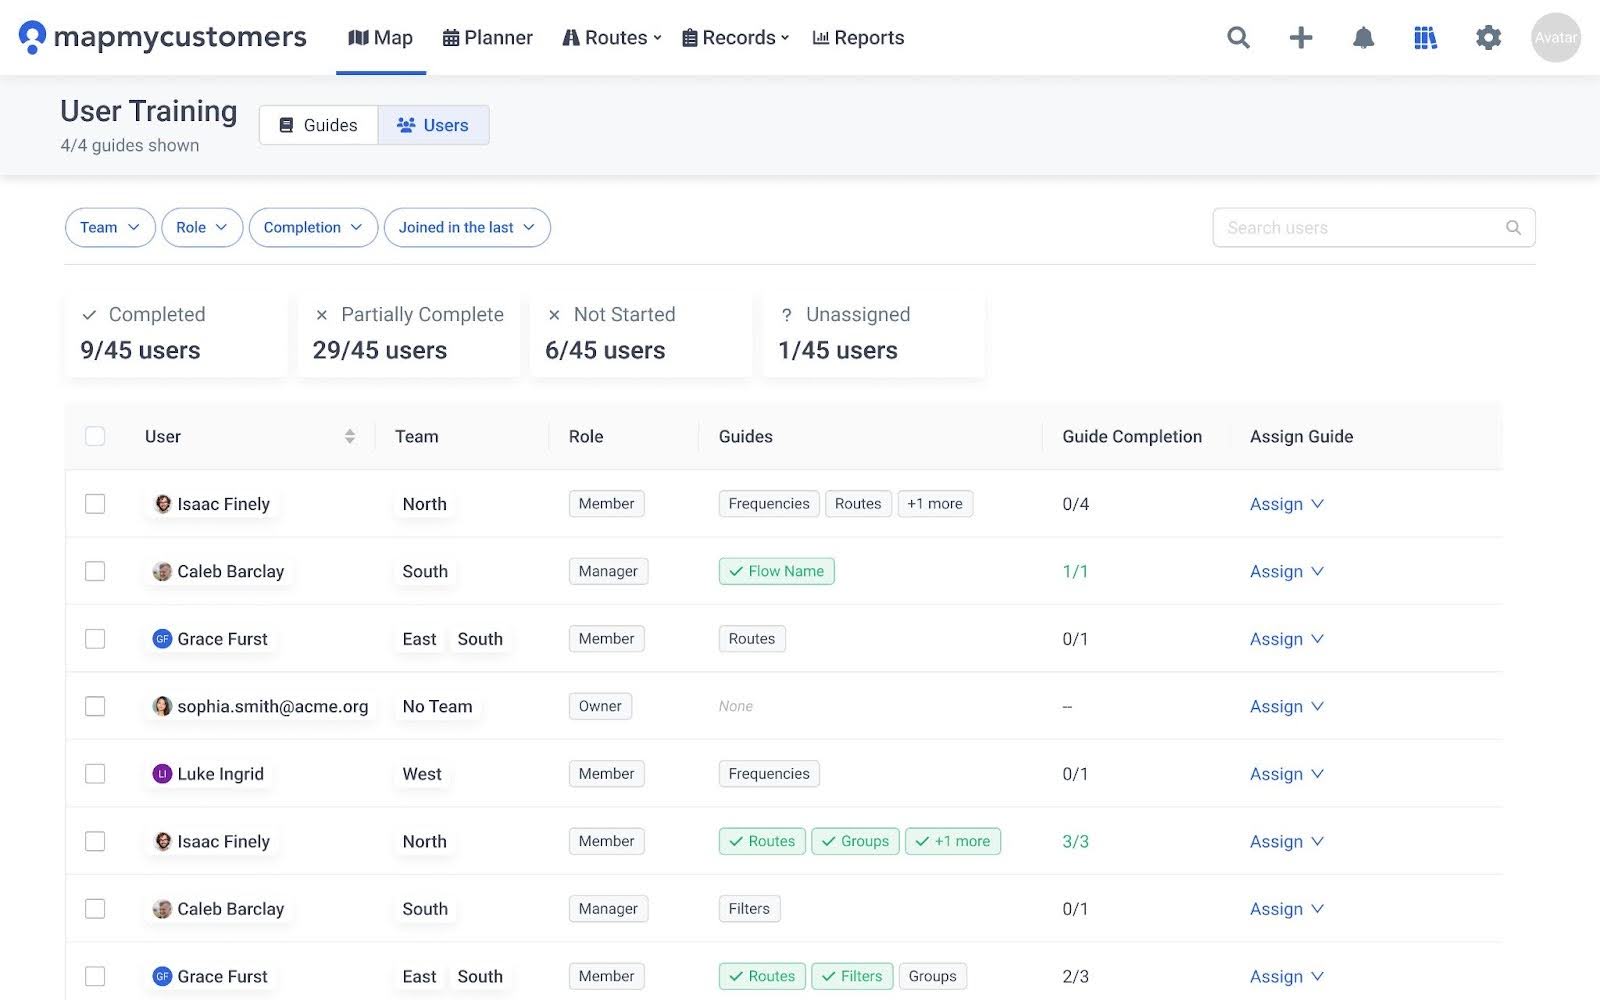Open the Completion filter dropdown

click(313, 227)
